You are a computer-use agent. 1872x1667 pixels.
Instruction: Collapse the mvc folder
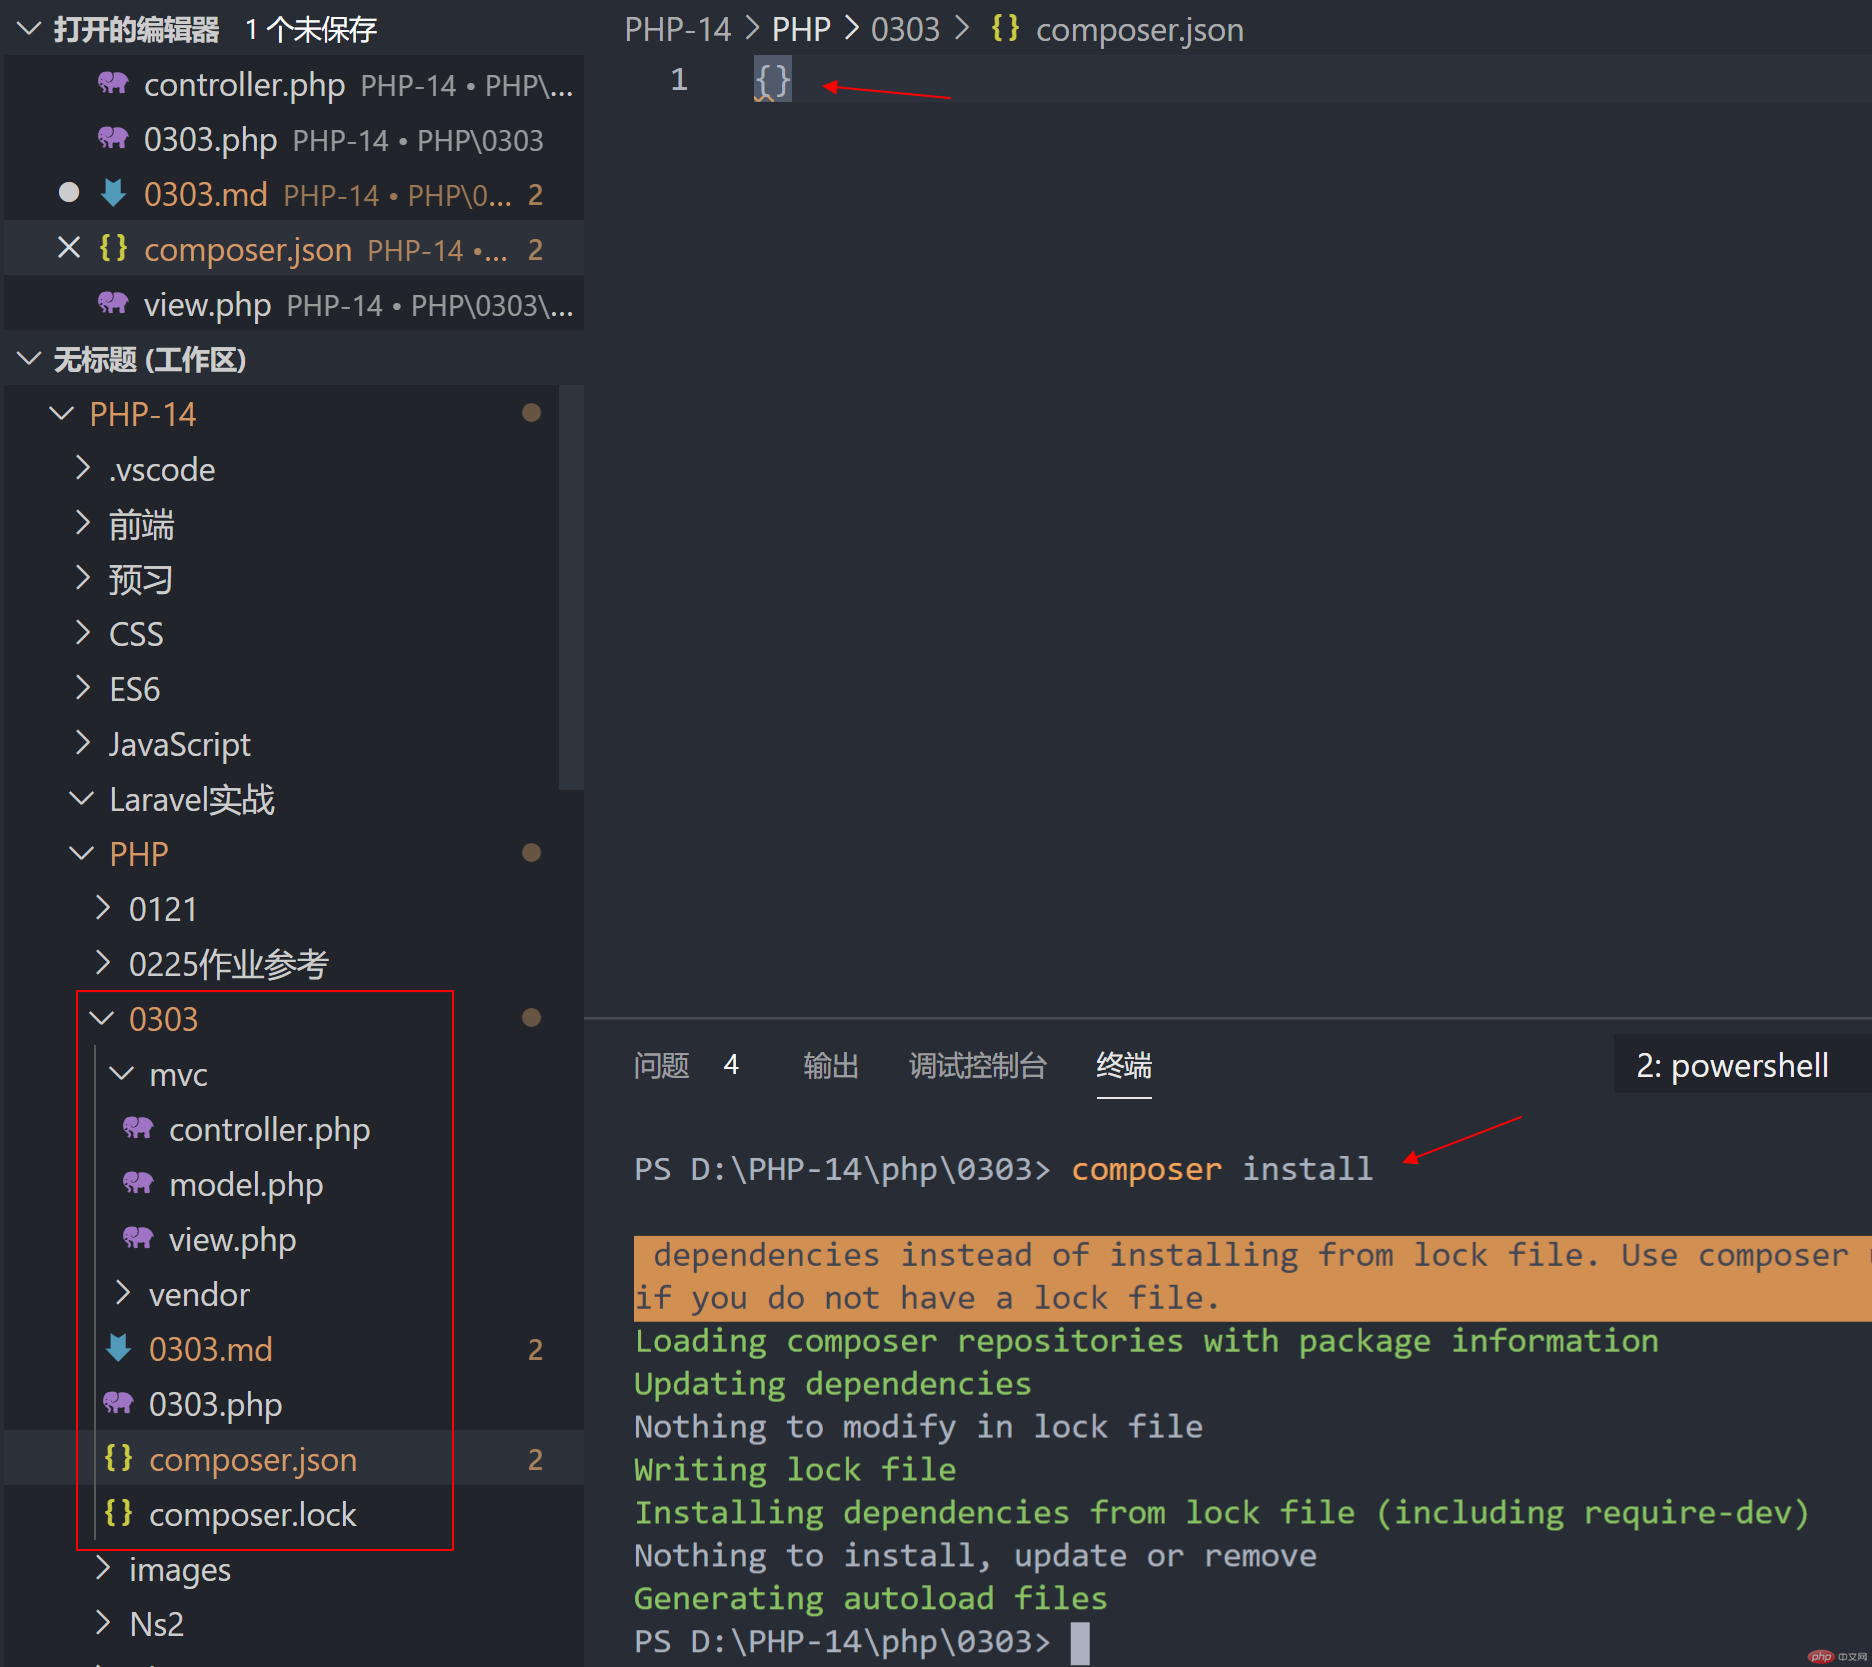click(x=122, y=1074)
